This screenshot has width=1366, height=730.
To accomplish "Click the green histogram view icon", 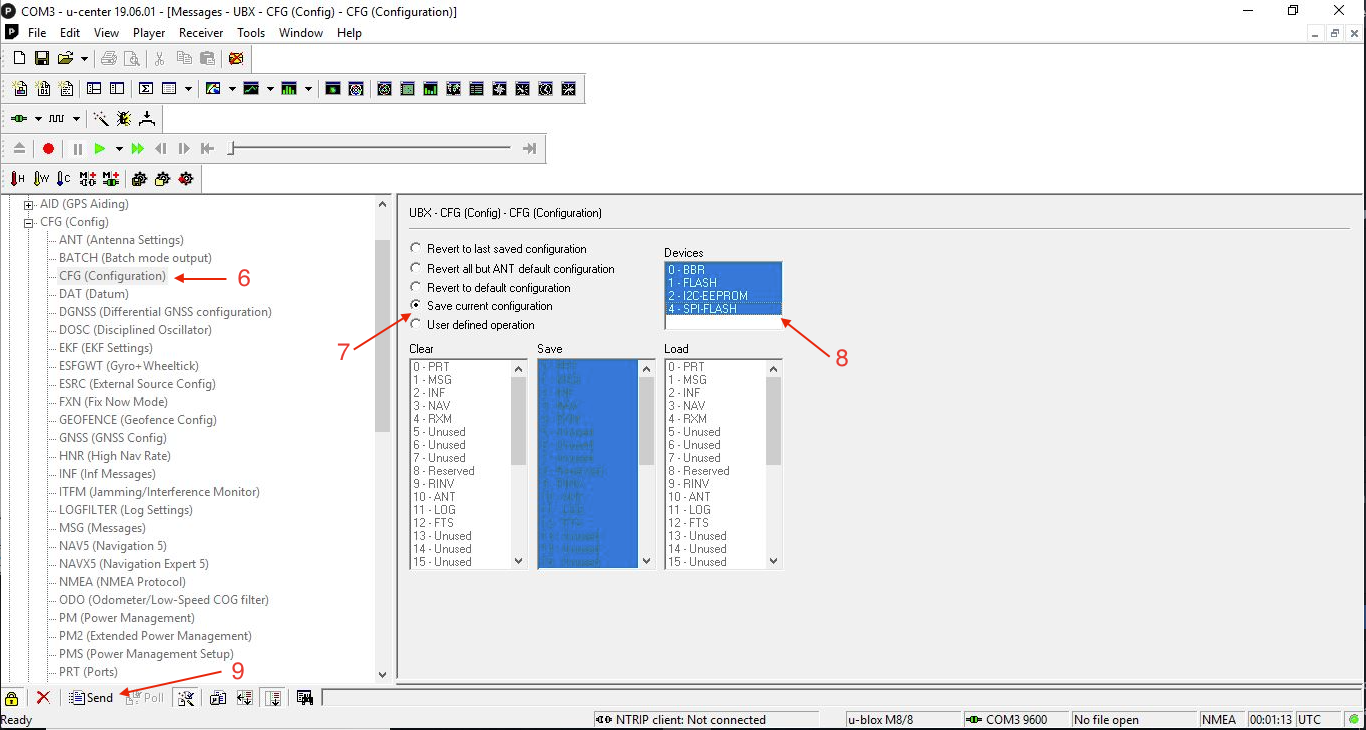I will 289,89.
